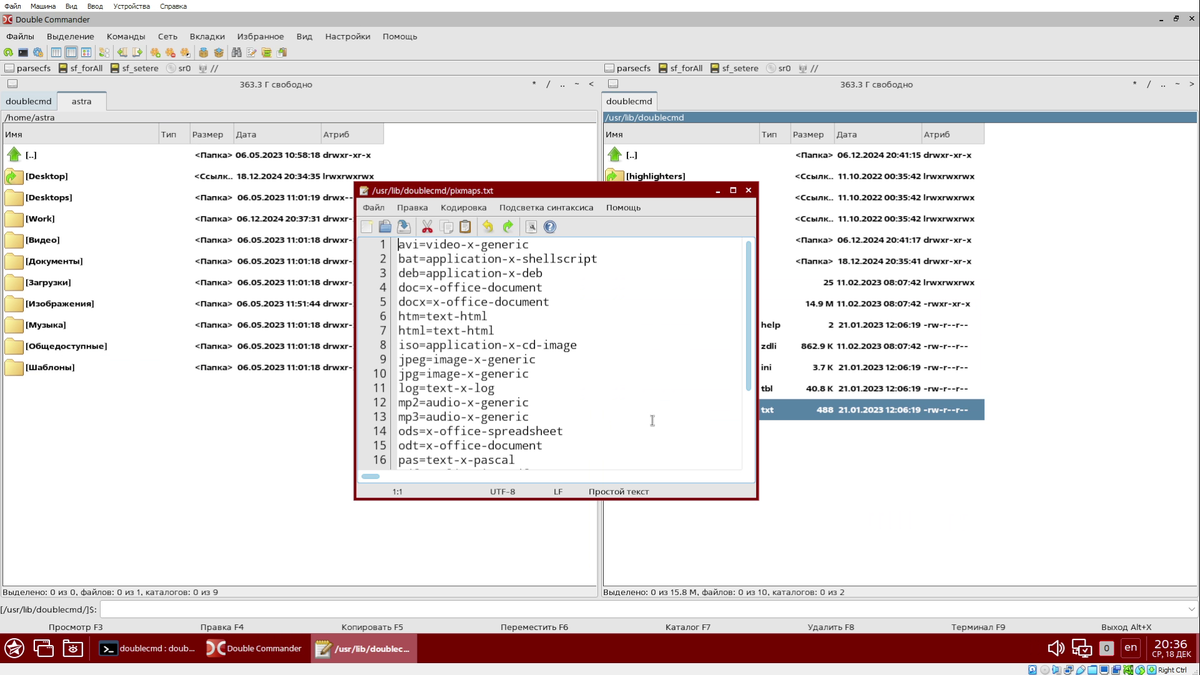Select the sf_forAll drive button in the right panel
Screen dimensions: 1200x675
pos(680,68)
